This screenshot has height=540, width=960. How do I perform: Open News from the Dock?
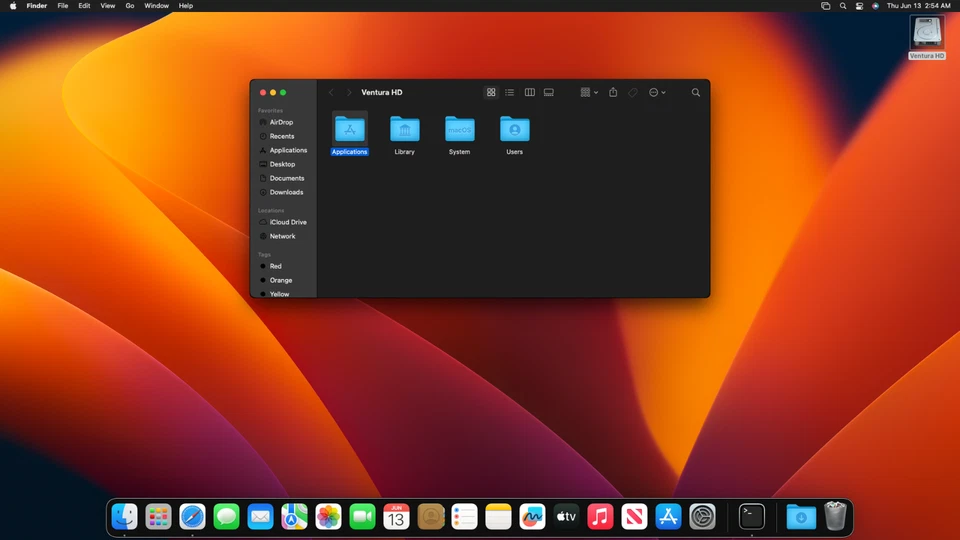click(x=634, y=517)
